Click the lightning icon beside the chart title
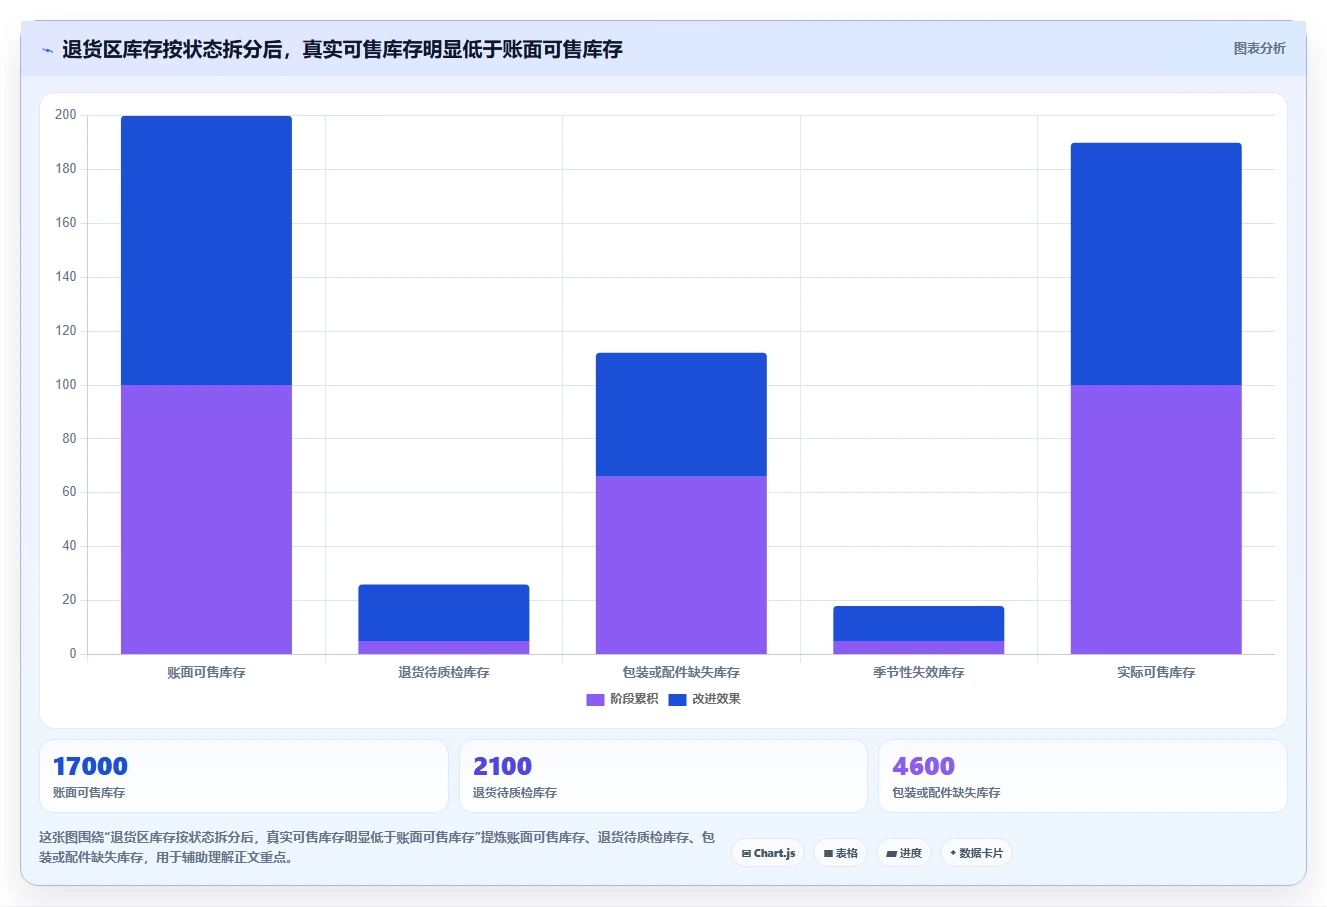 pos(47,50)
